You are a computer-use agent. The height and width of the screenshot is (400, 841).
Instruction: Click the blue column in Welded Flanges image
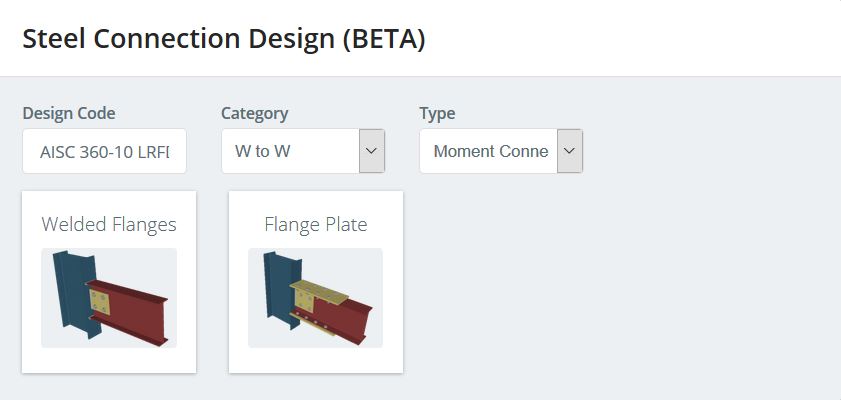72,292
